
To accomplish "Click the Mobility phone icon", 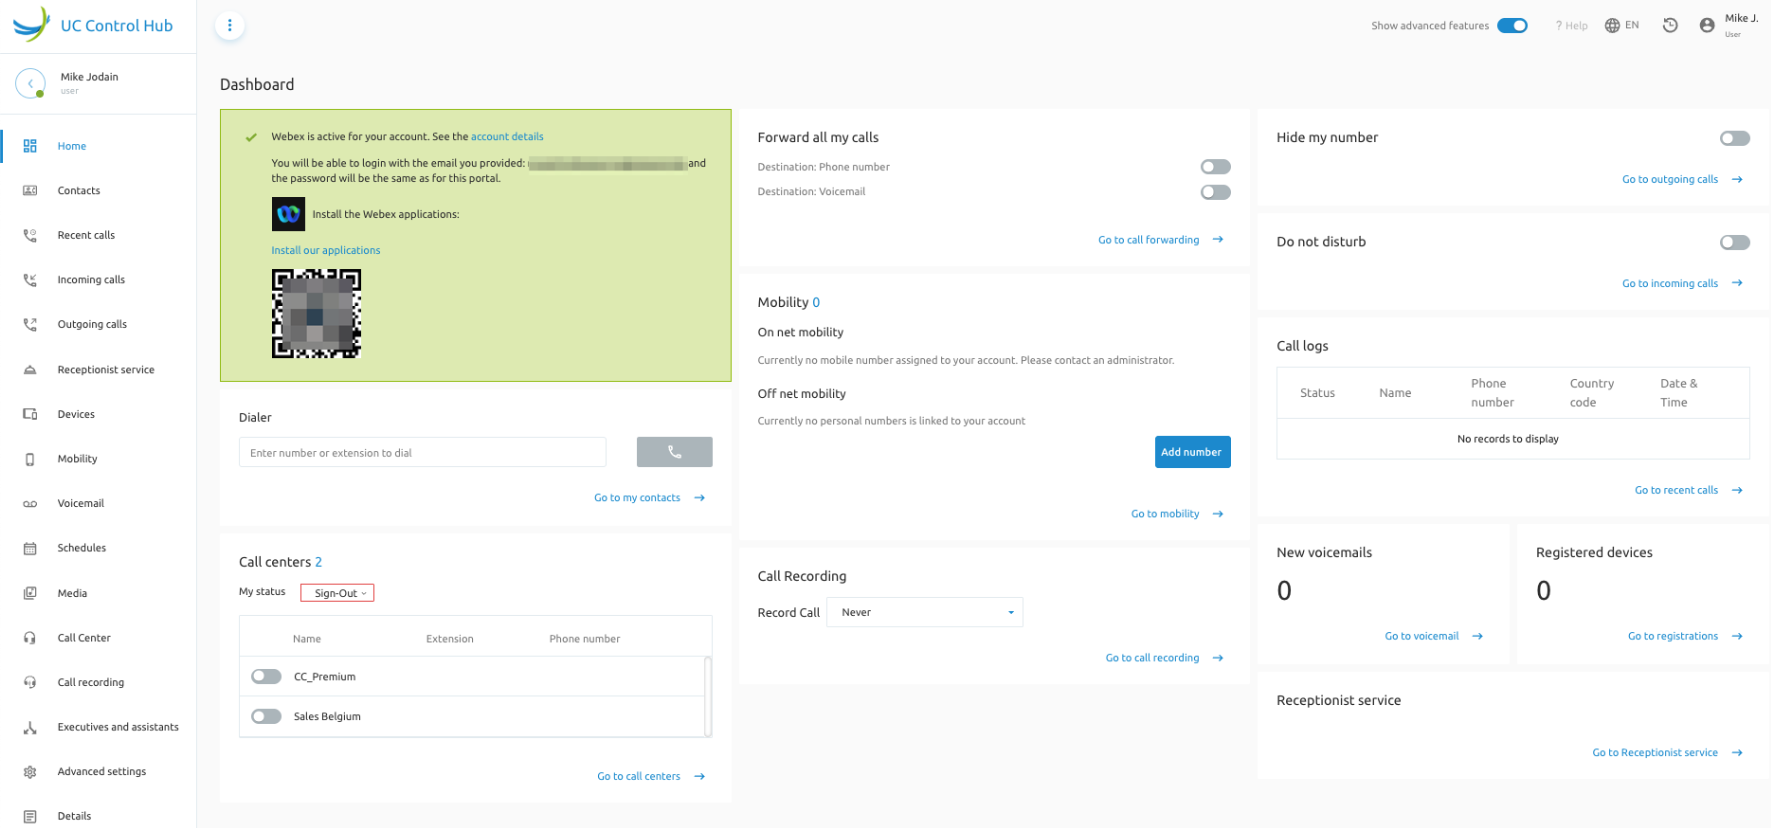I will (30, 459).
